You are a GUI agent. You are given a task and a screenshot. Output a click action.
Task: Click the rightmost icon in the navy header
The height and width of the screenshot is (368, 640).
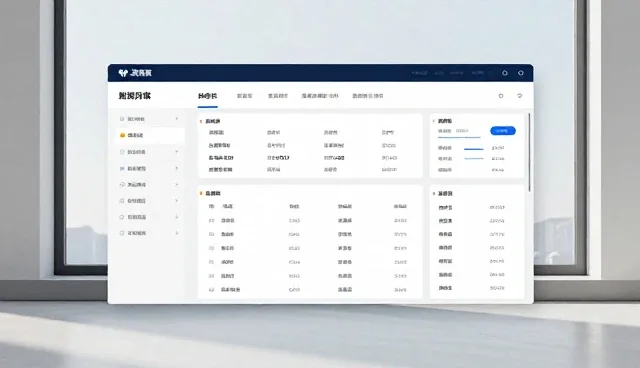(x=520, y=73)
